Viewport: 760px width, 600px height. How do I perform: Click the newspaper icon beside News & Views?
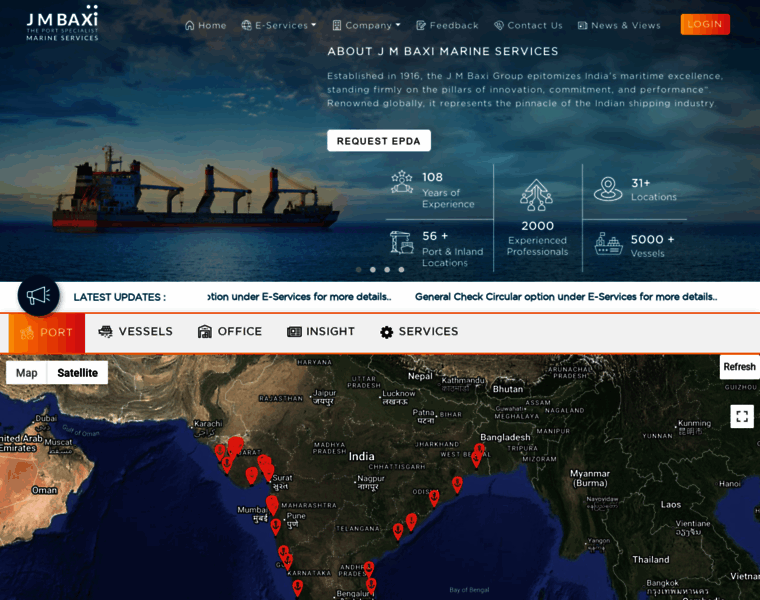(583, 25)
